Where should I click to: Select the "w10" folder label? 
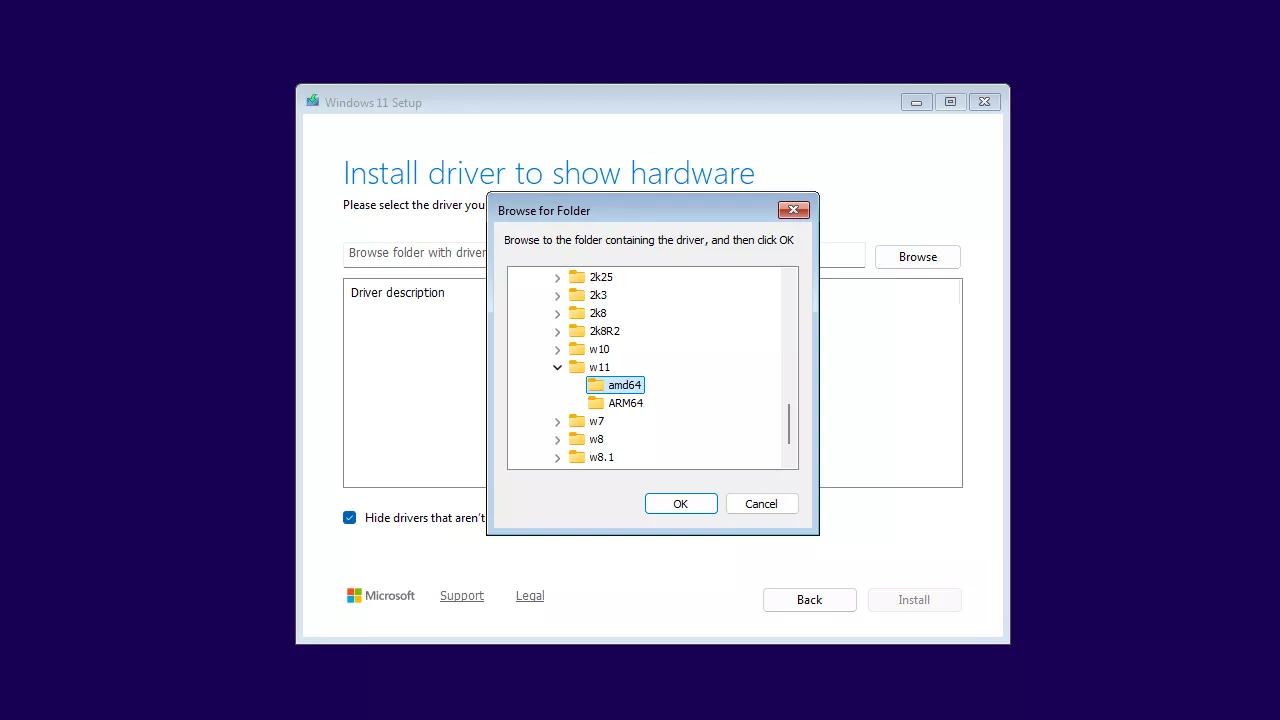pyautogui.click(x=599, y=349)
